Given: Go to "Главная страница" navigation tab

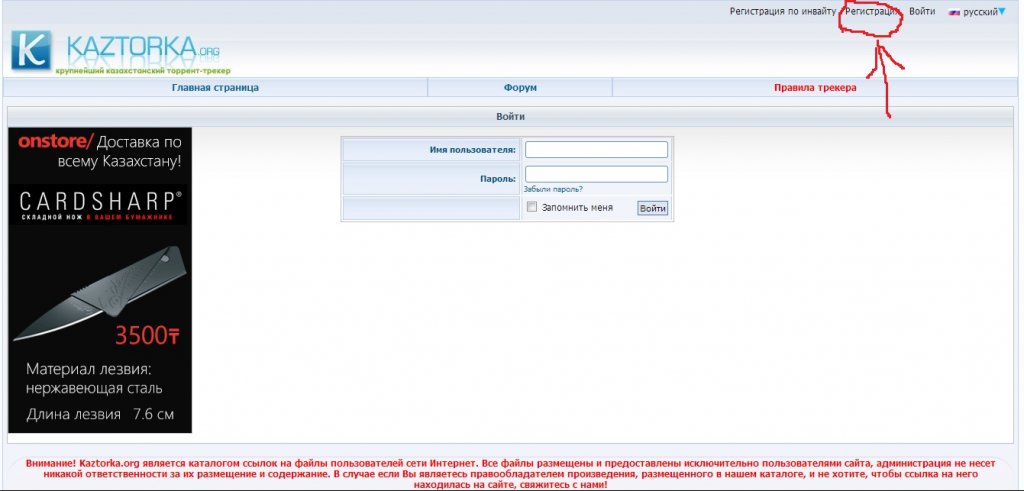Looking at the screenshot, I should click(x=215, y=88).
